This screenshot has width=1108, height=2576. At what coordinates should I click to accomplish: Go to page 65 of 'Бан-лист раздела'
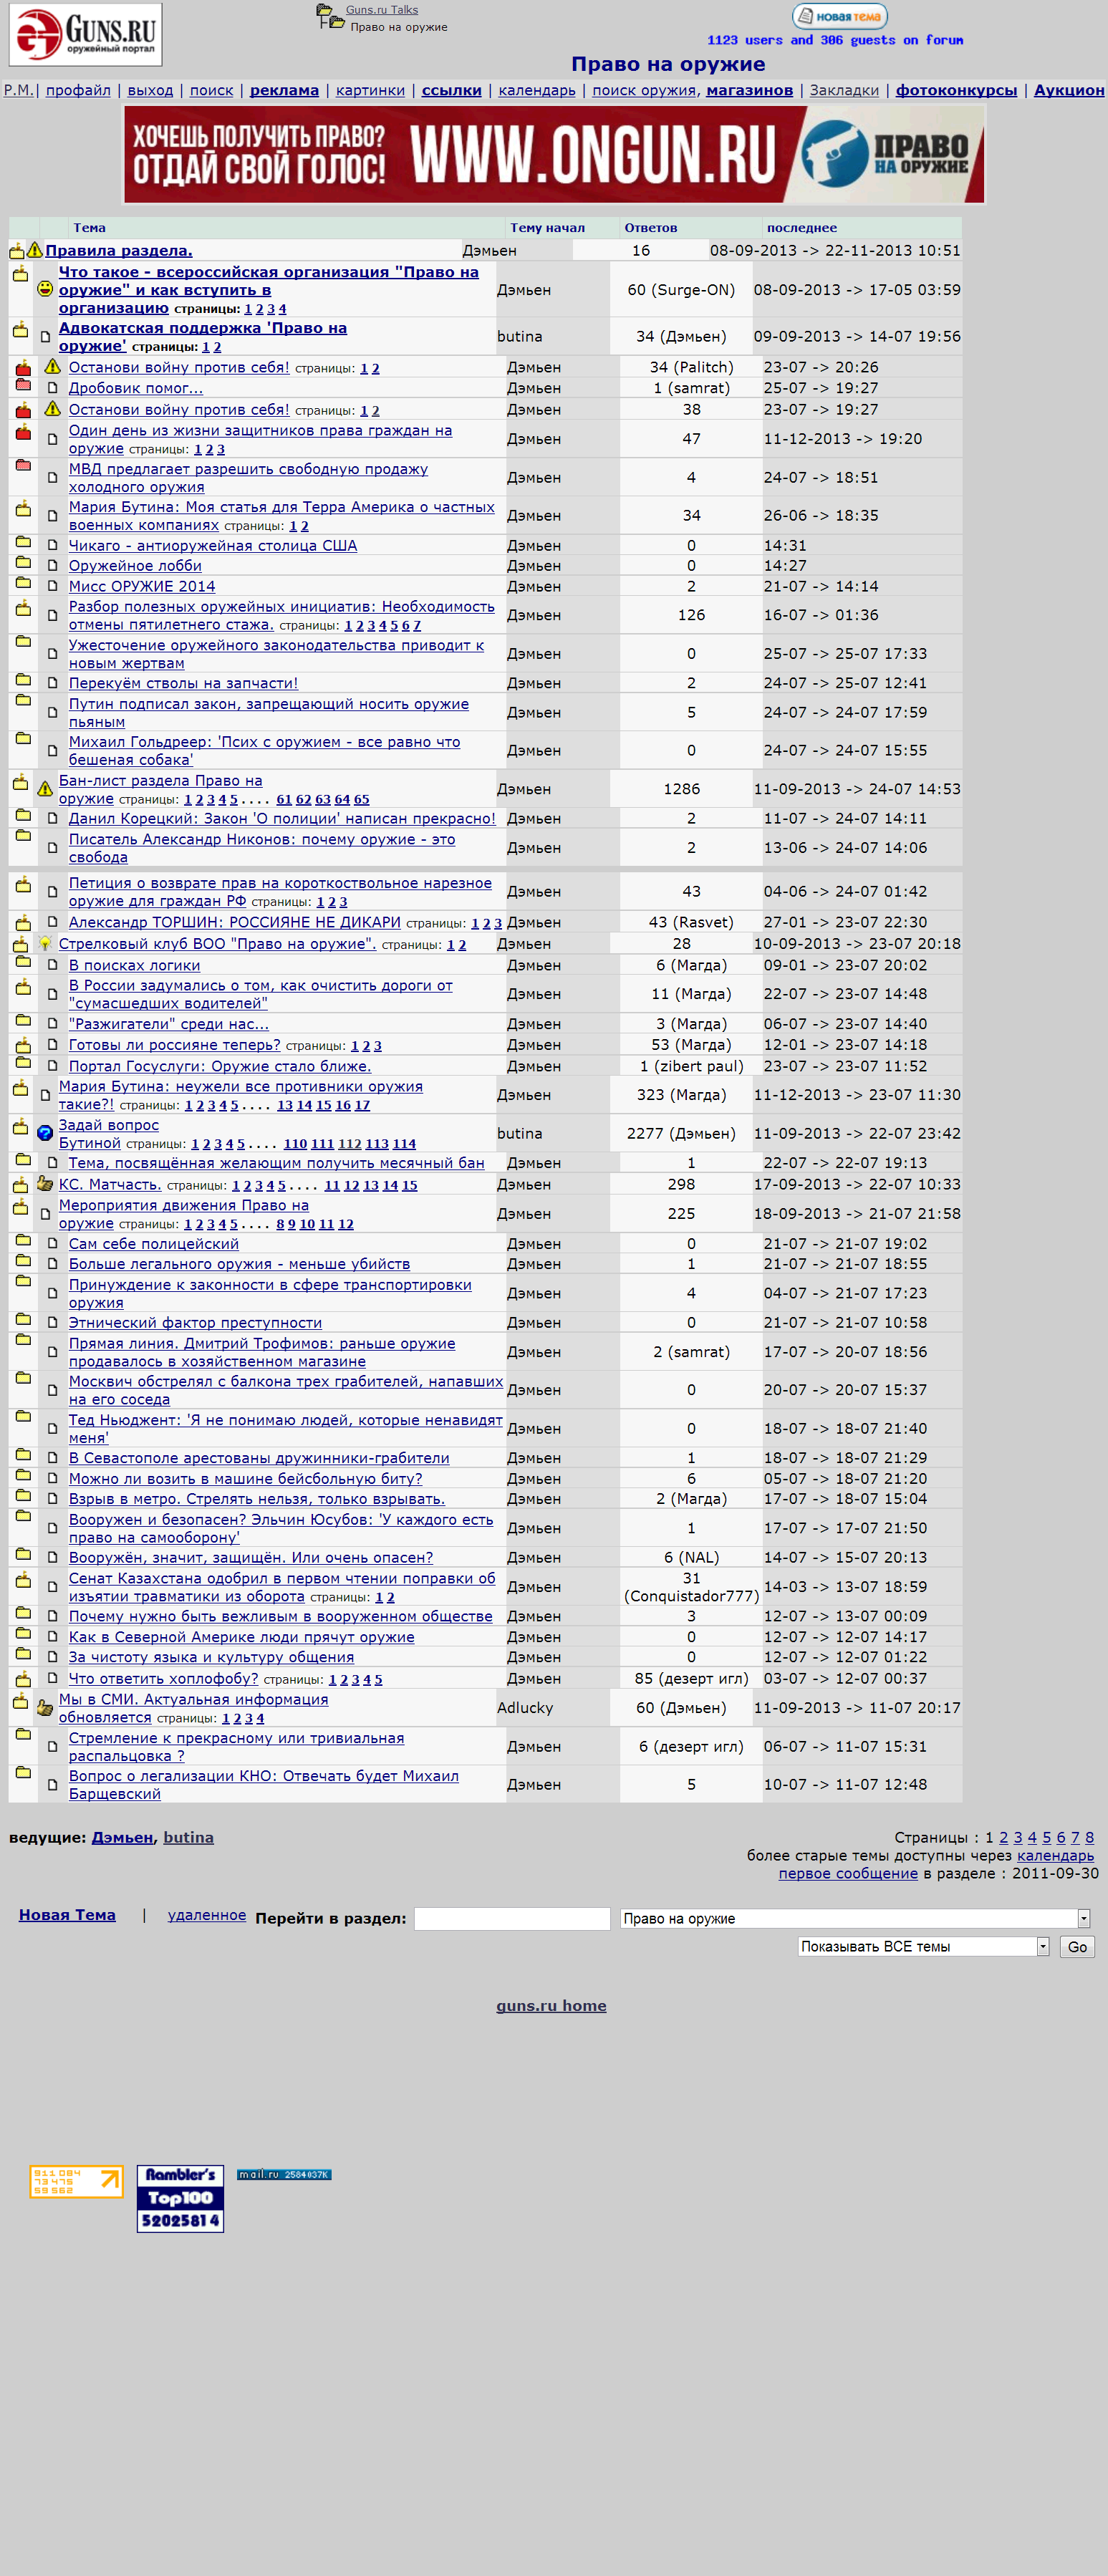361,800
